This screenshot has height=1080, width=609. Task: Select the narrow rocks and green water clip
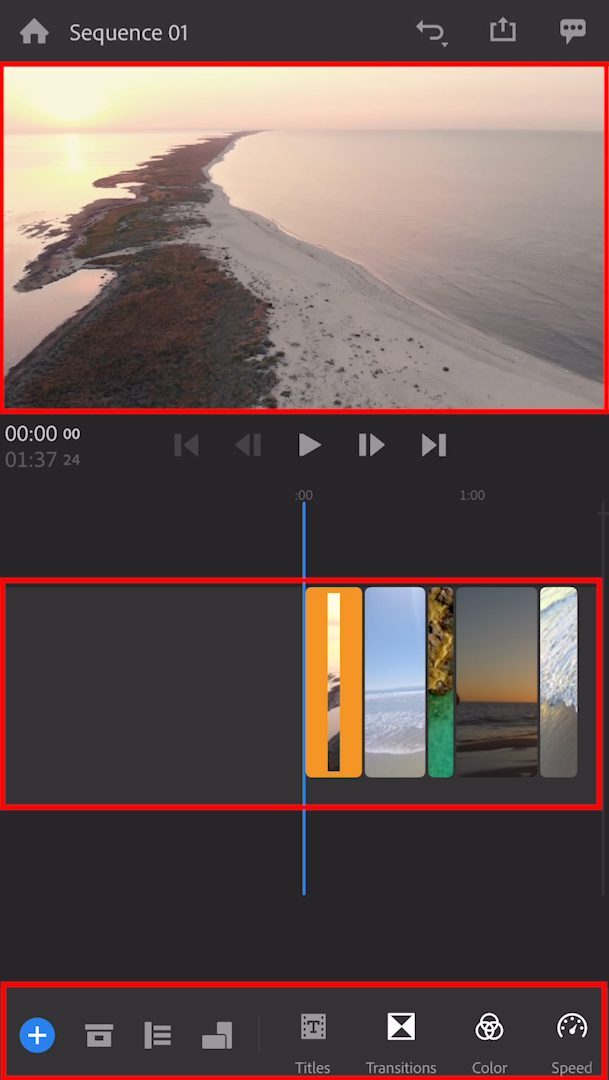coord(441,682)
